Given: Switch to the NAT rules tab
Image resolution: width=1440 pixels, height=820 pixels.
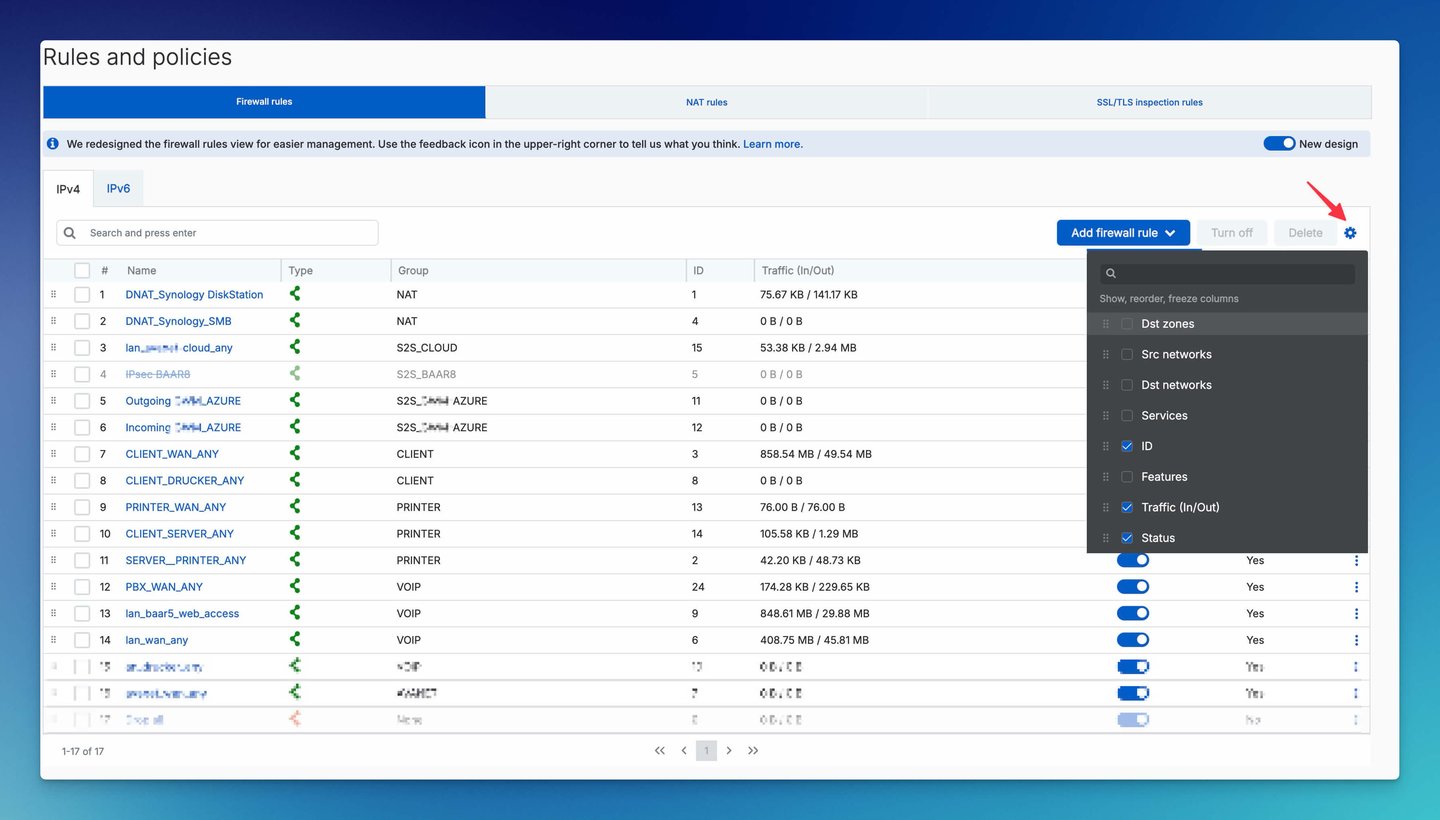Looking at the screenshot, I should pos(706,102).
